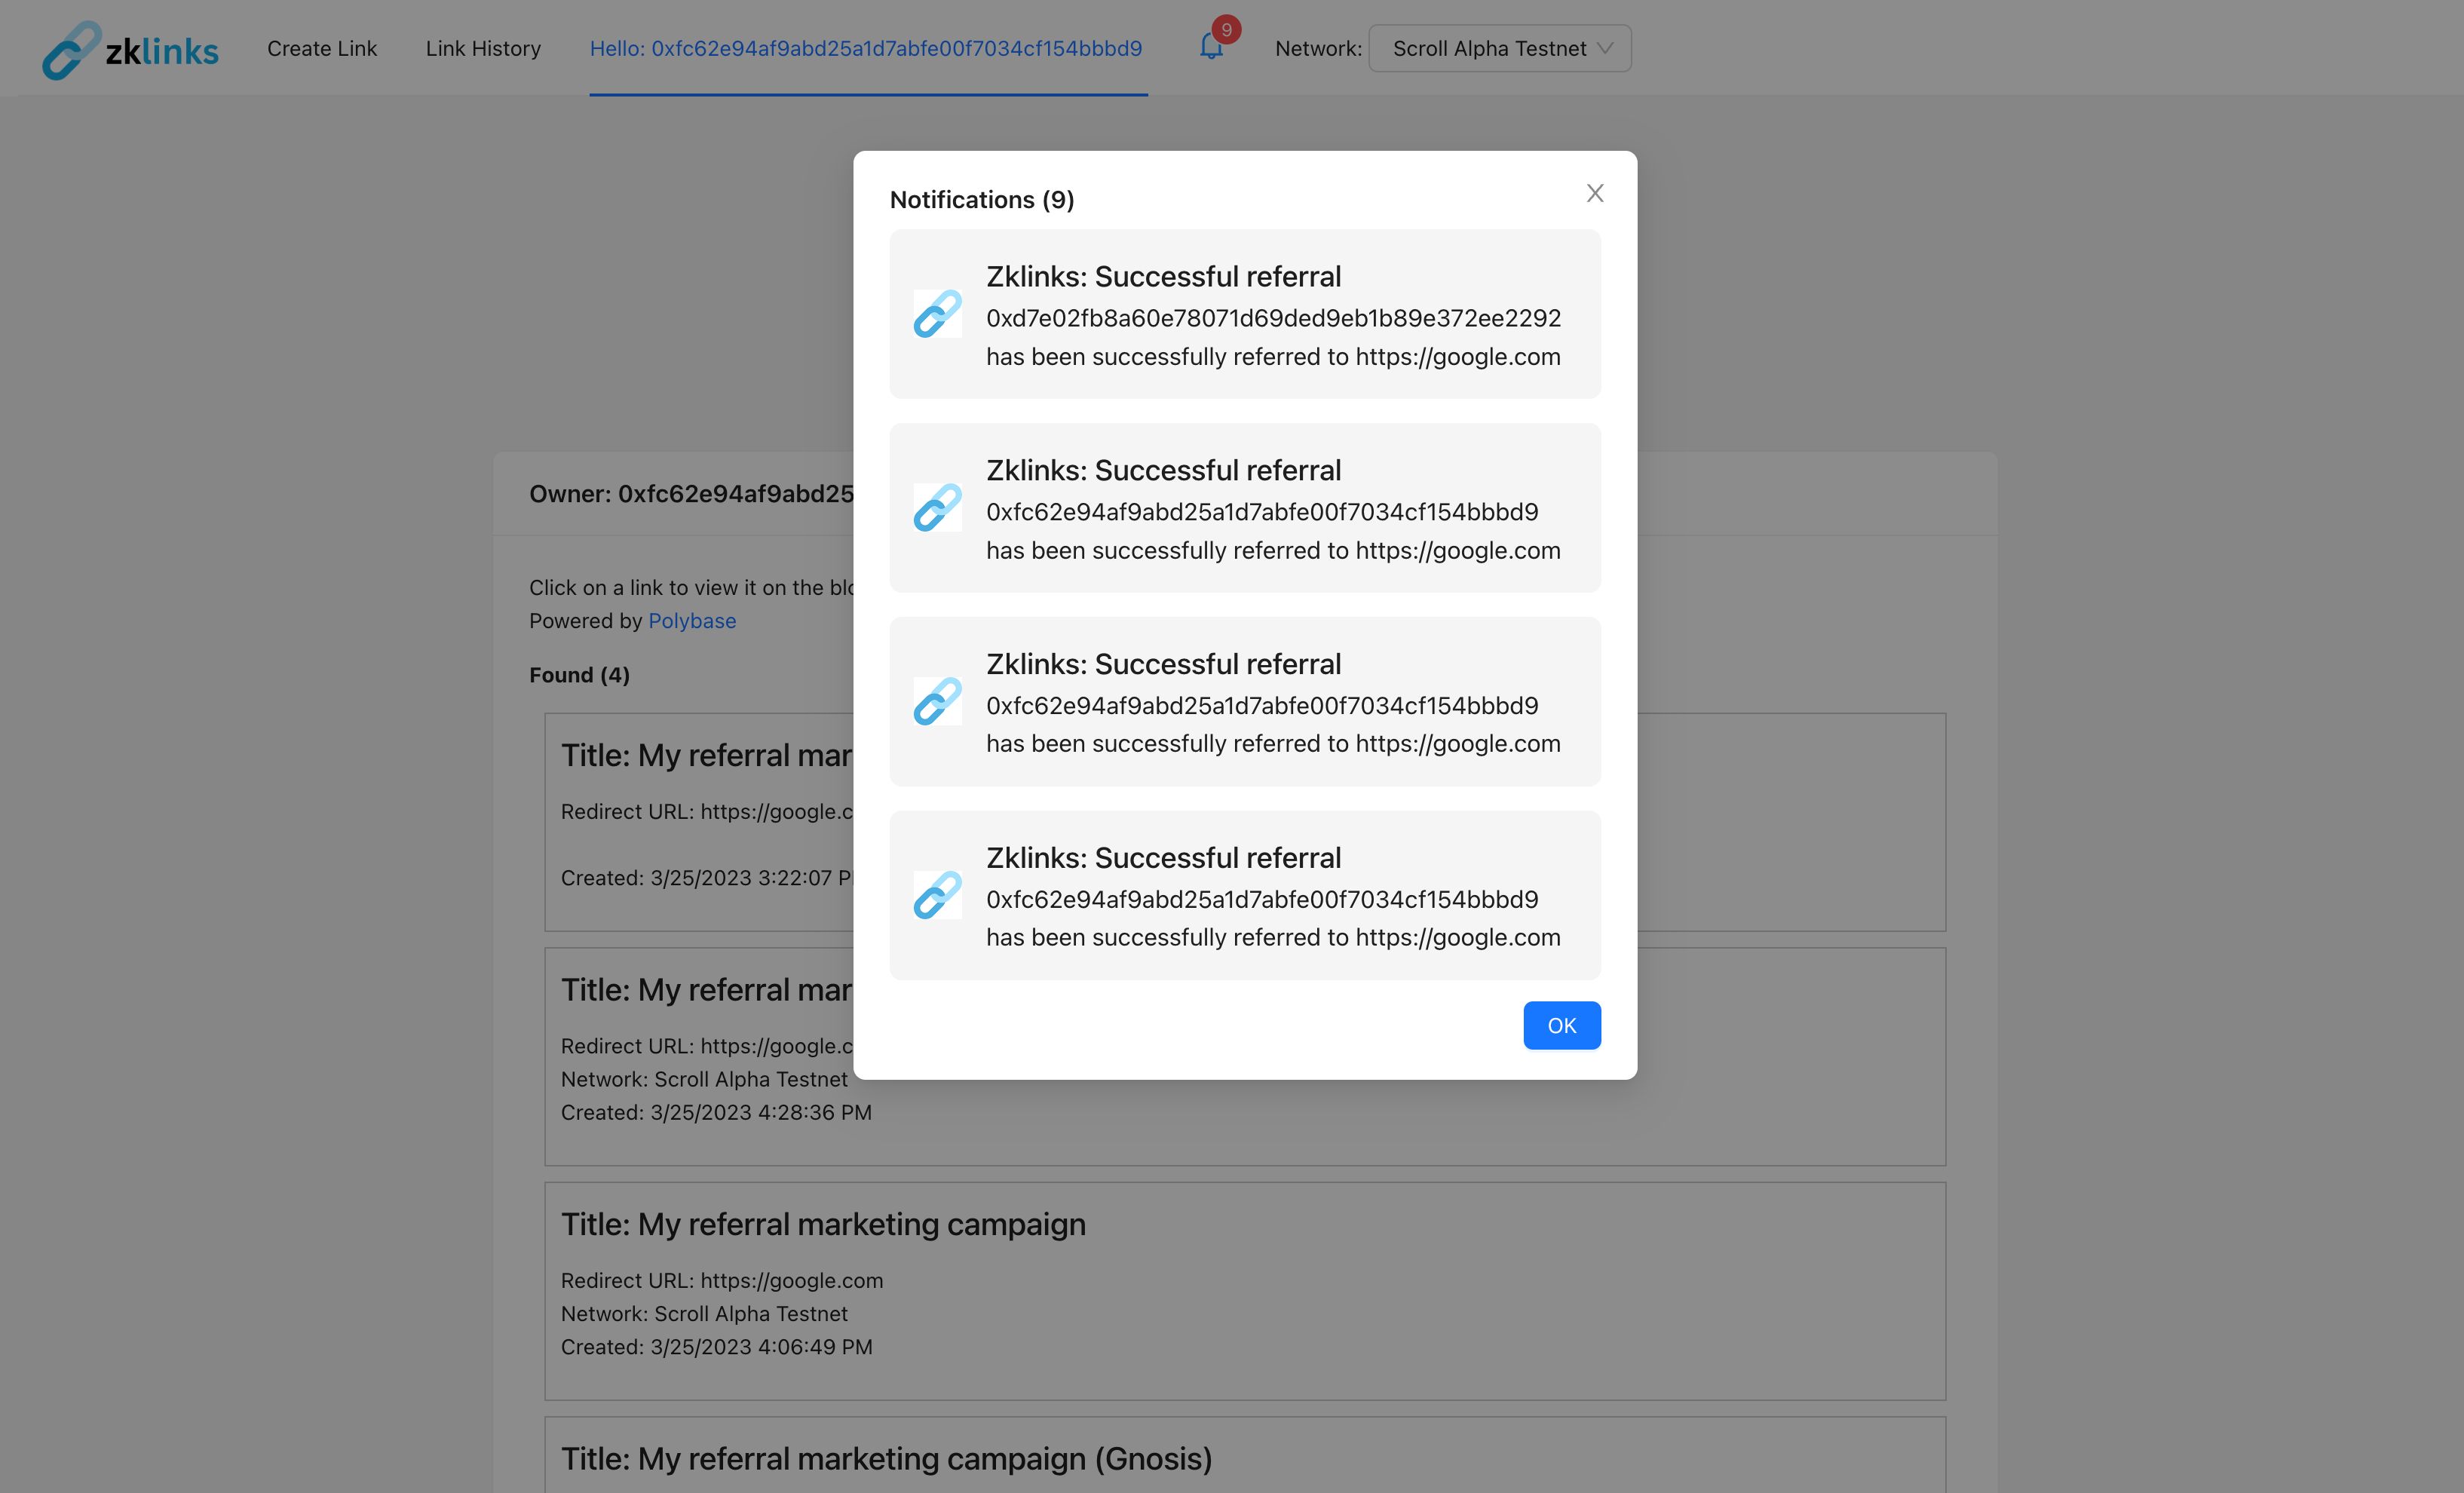Viewport: 2464px width, 1493px height.
Task: Expand the Network dropdown selector
Action: 1497,48
